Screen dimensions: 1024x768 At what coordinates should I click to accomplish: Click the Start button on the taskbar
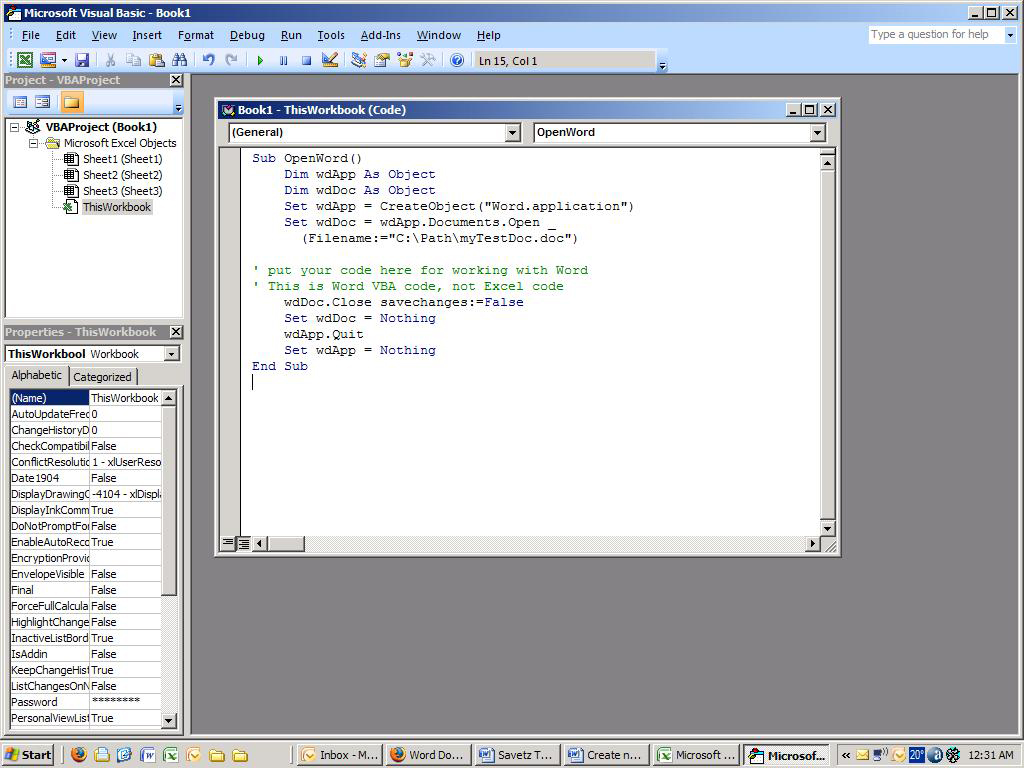click(26, 754)
